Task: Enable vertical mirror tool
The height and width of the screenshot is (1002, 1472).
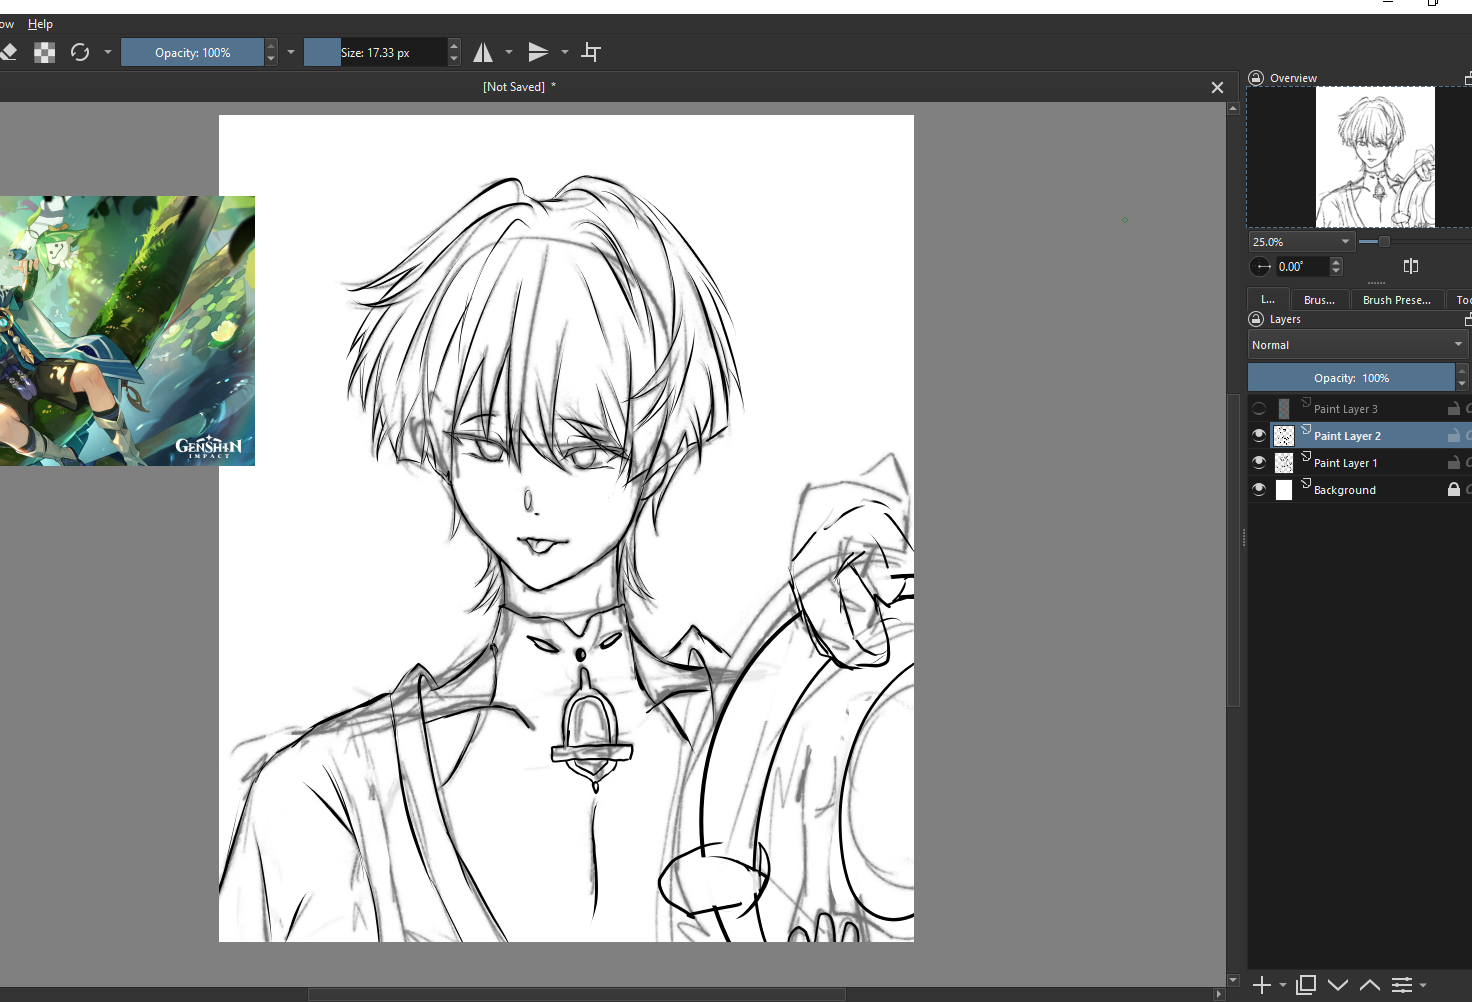Action: [538, 52]
